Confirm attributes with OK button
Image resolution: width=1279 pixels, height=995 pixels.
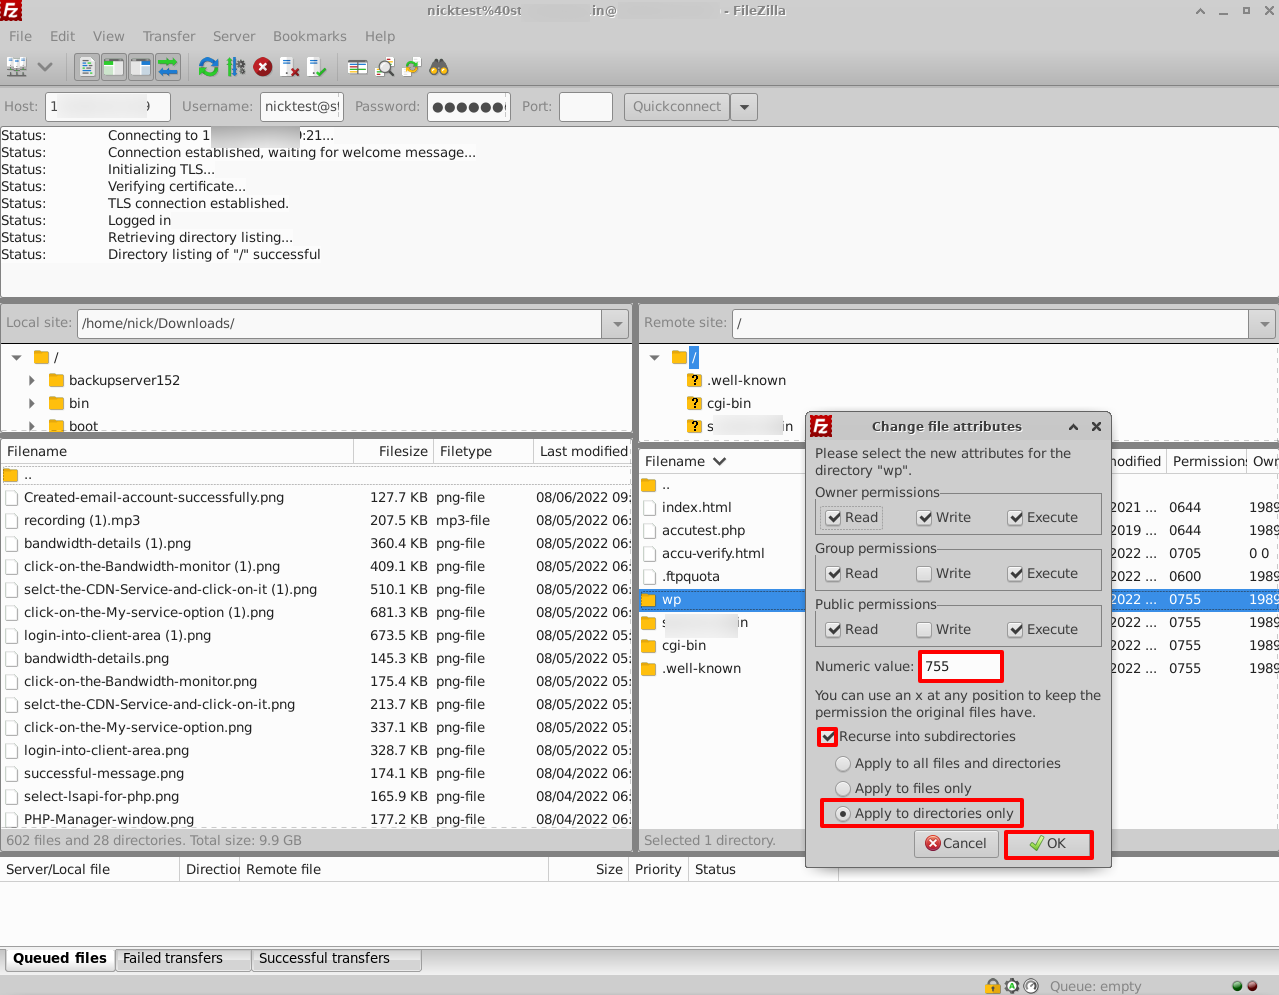[x=1048, y=844]
